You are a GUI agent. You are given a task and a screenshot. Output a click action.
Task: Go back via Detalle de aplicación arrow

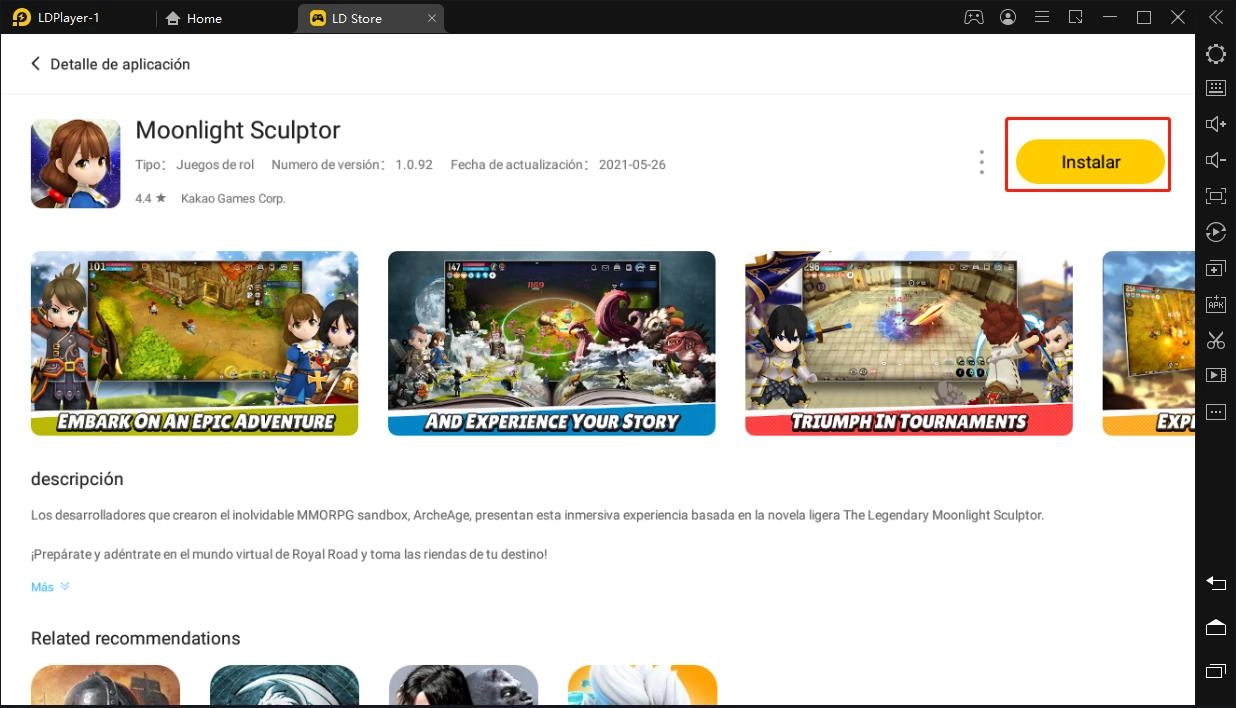[x=36, y=64]
